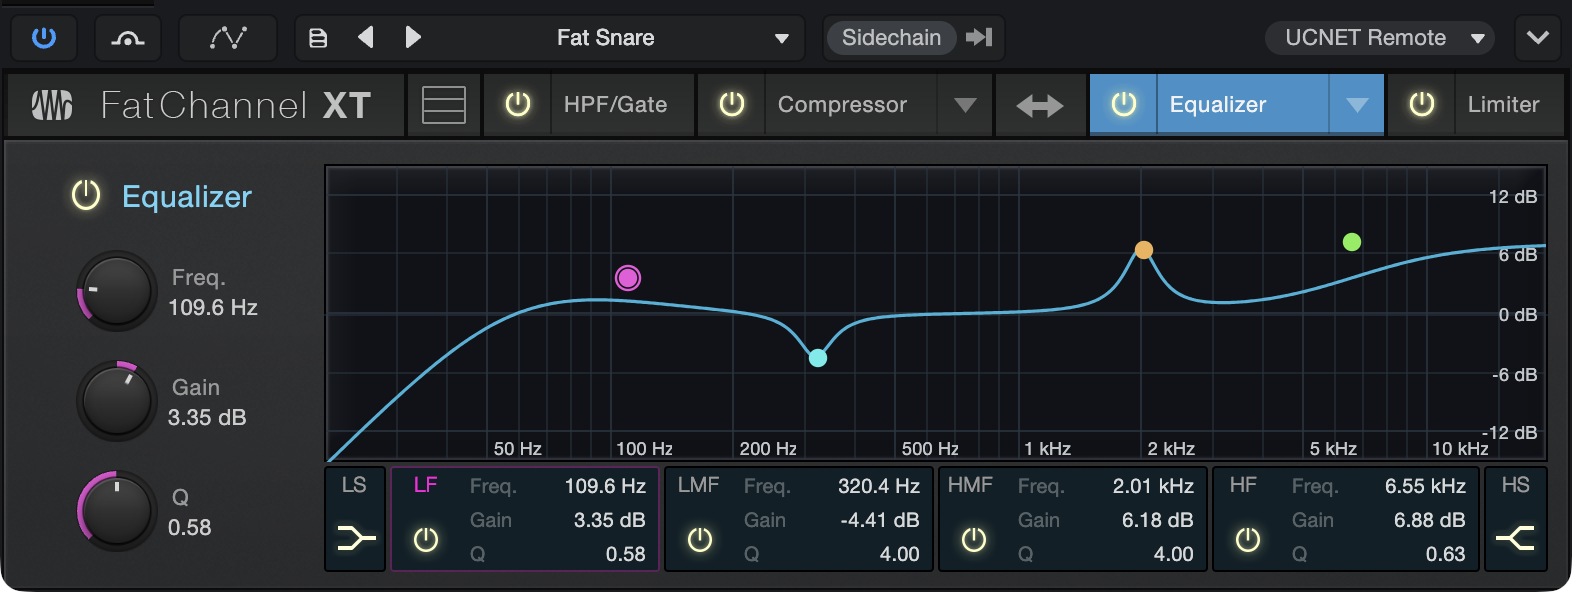Select the HMF band label
Image resolution: width=1572 pixels, height=592 pixels.
(971, 485)
